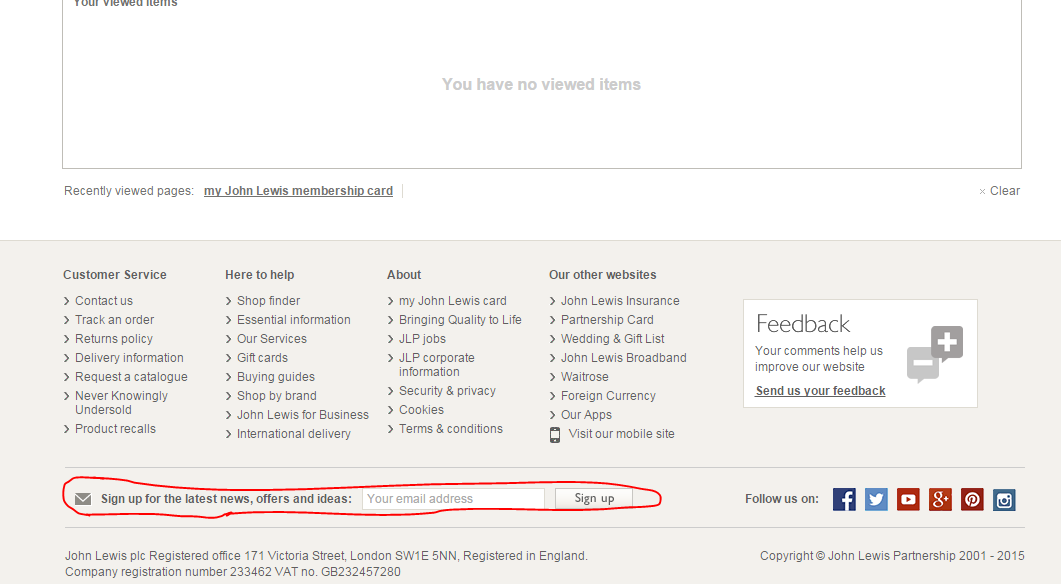
Task: Go to Track an order
Action: [x=114, y=319]
